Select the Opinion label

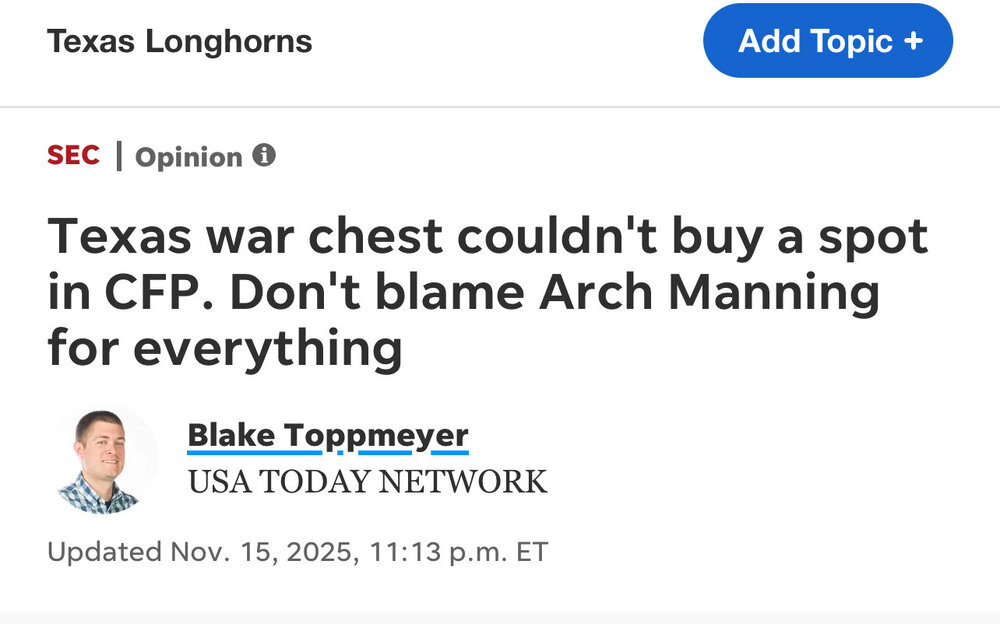click(189, 157)
